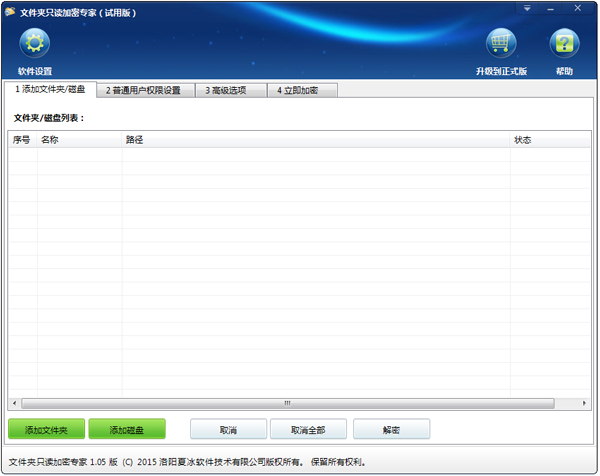Click the 取消 button
The width and height of the screenshot is (600, 476).
tap(228, 429)
